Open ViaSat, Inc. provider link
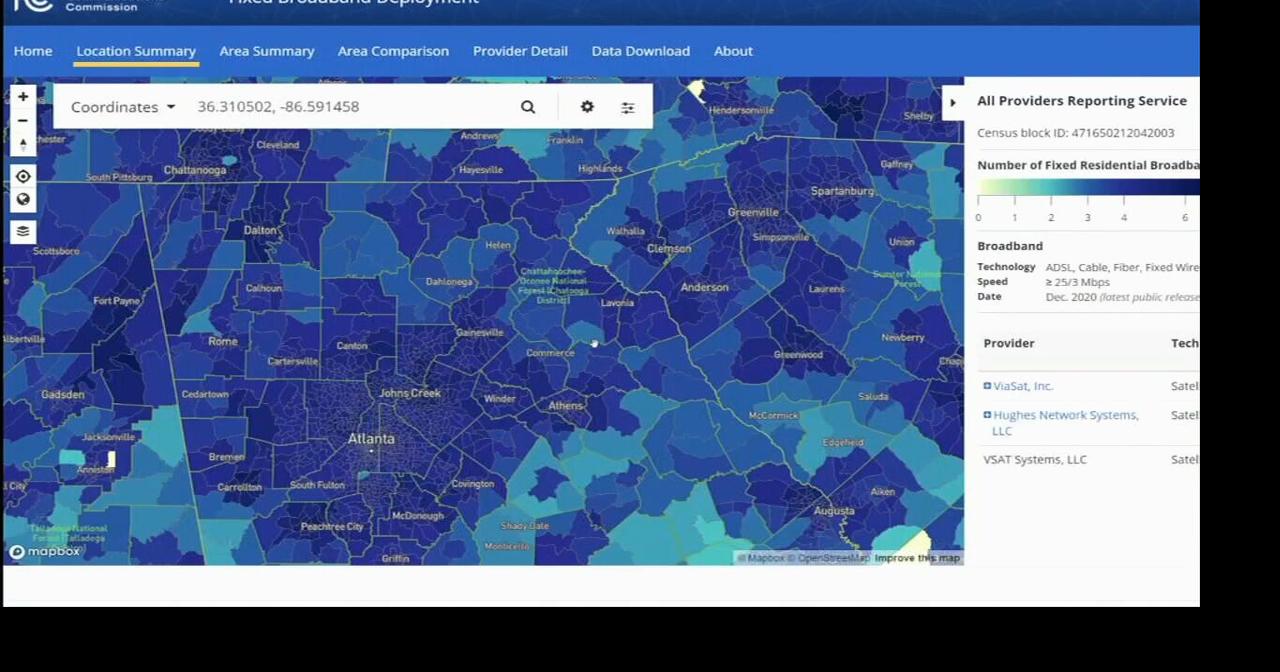This screenshot has width=1280, height=672. (x=1023, y=386)
